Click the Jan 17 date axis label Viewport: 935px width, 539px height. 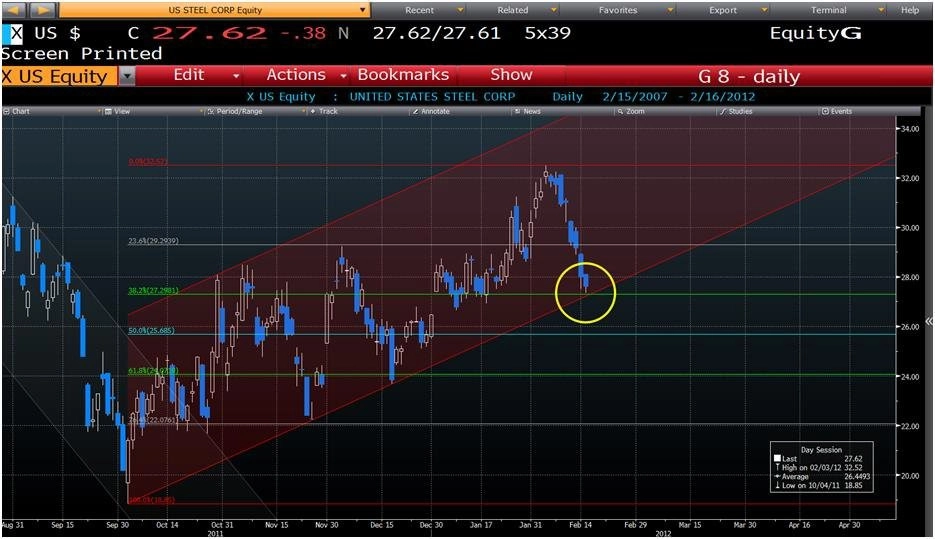(481, 525)
